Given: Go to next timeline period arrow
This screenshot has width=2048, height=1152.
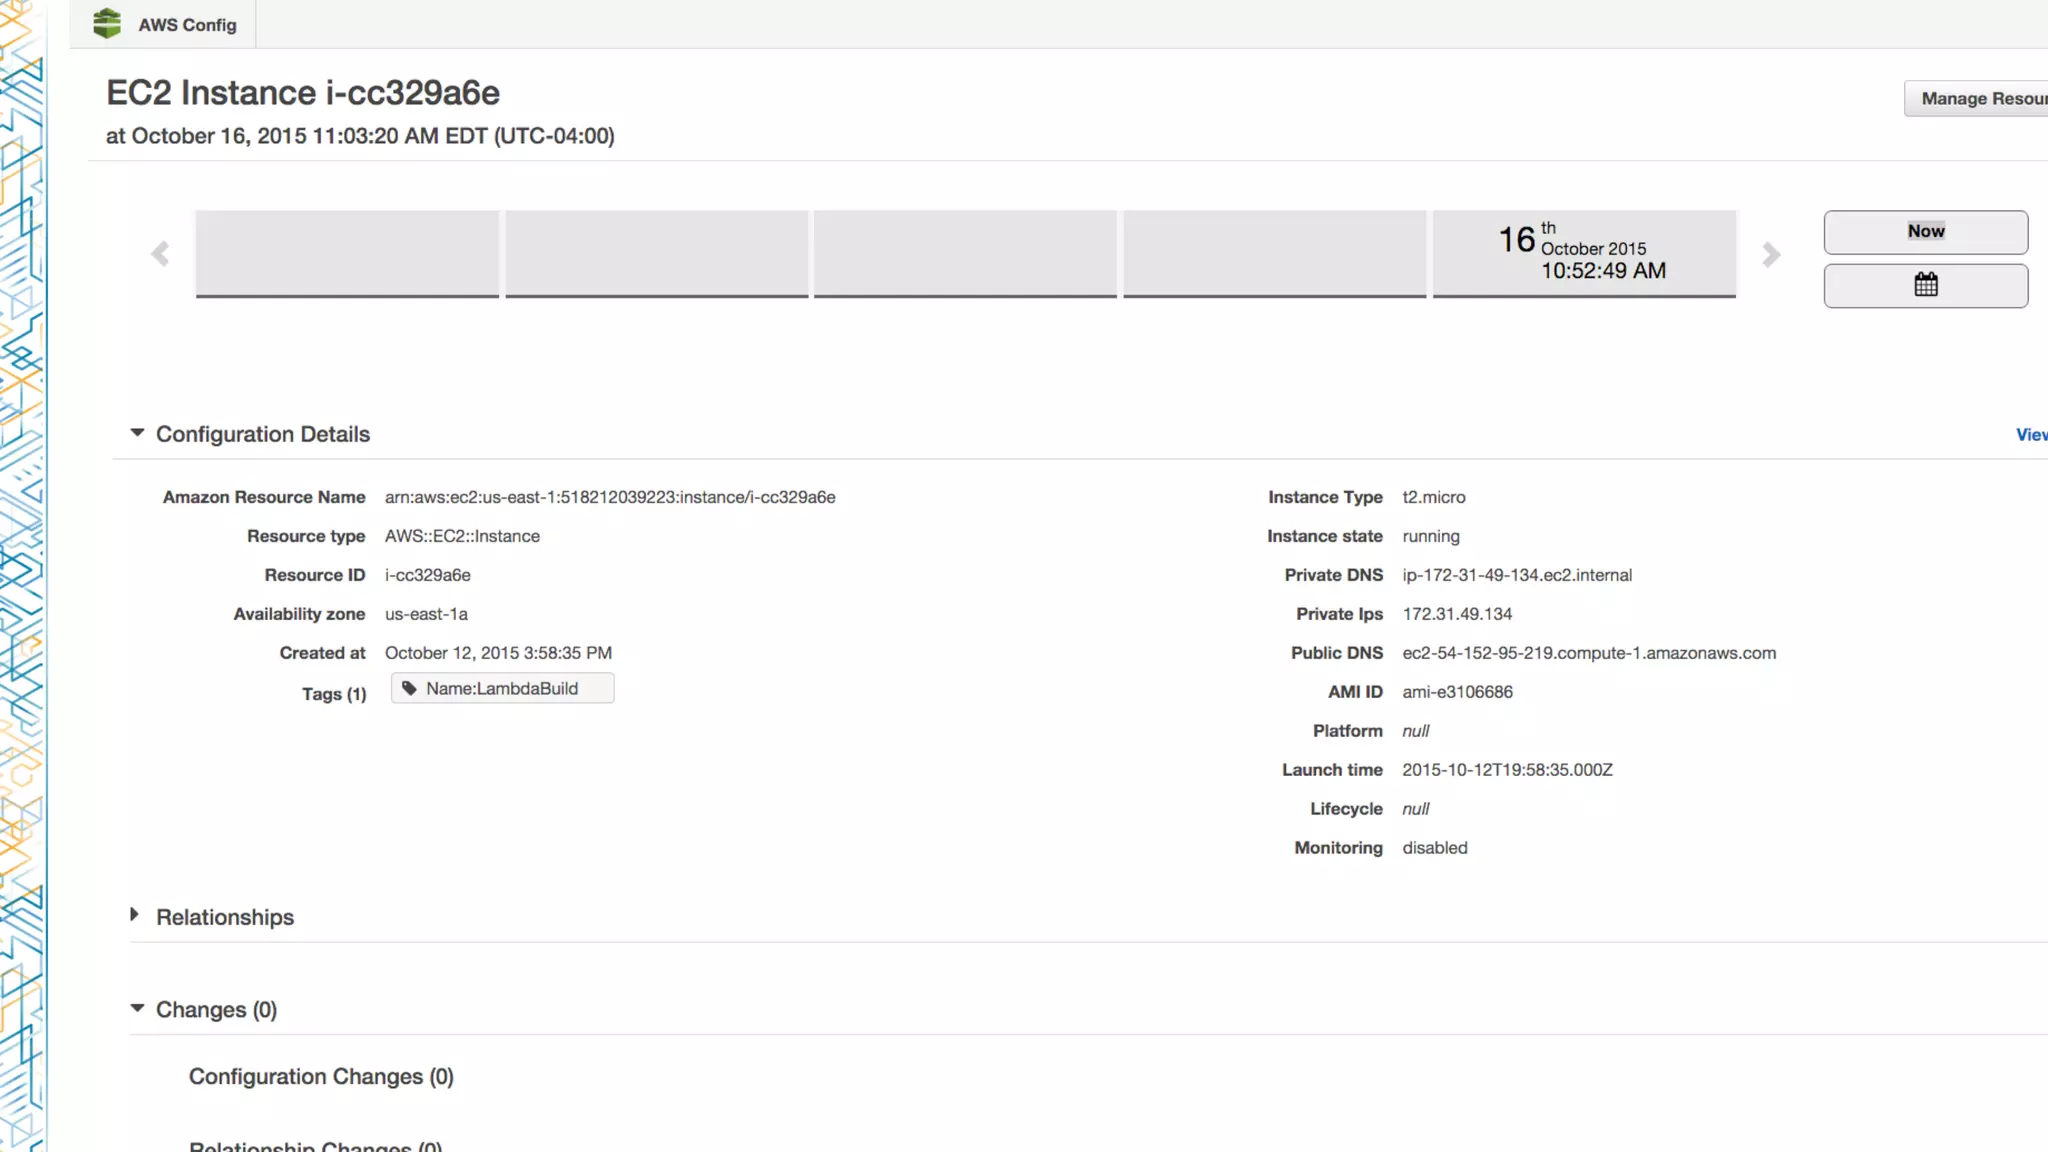Looking at the screenshot, I should [x=1771, y=254].
